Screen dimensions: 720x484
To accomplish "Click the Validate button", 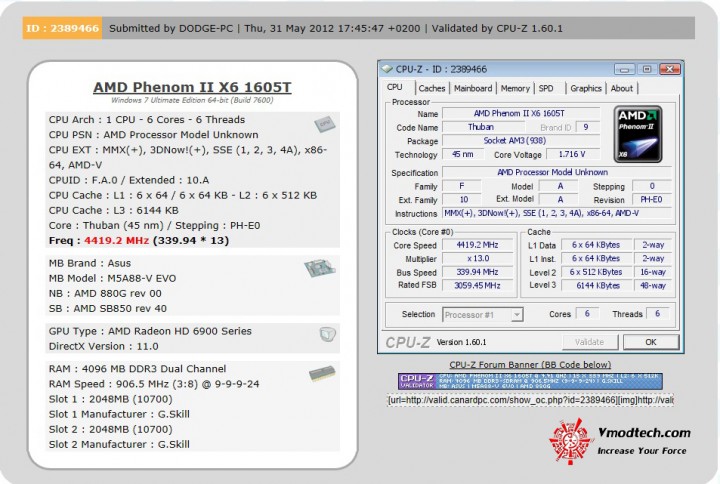I will click(x=590, y=342).
